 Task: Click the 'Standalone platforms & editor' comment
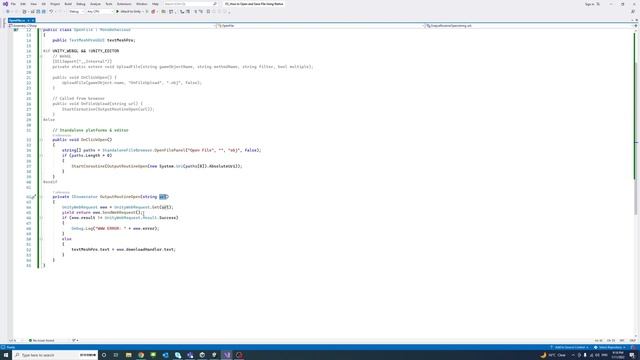pos(90,130)
